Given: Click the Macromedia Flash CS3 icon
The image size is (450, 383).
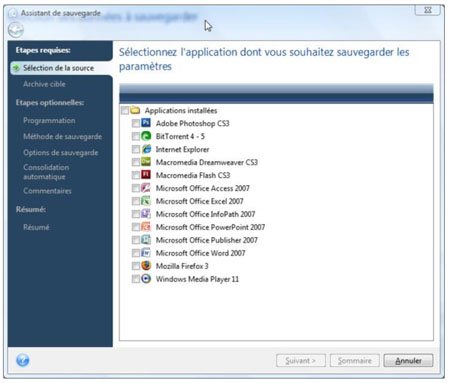Looking at the screenshot, I should point(146,175).
